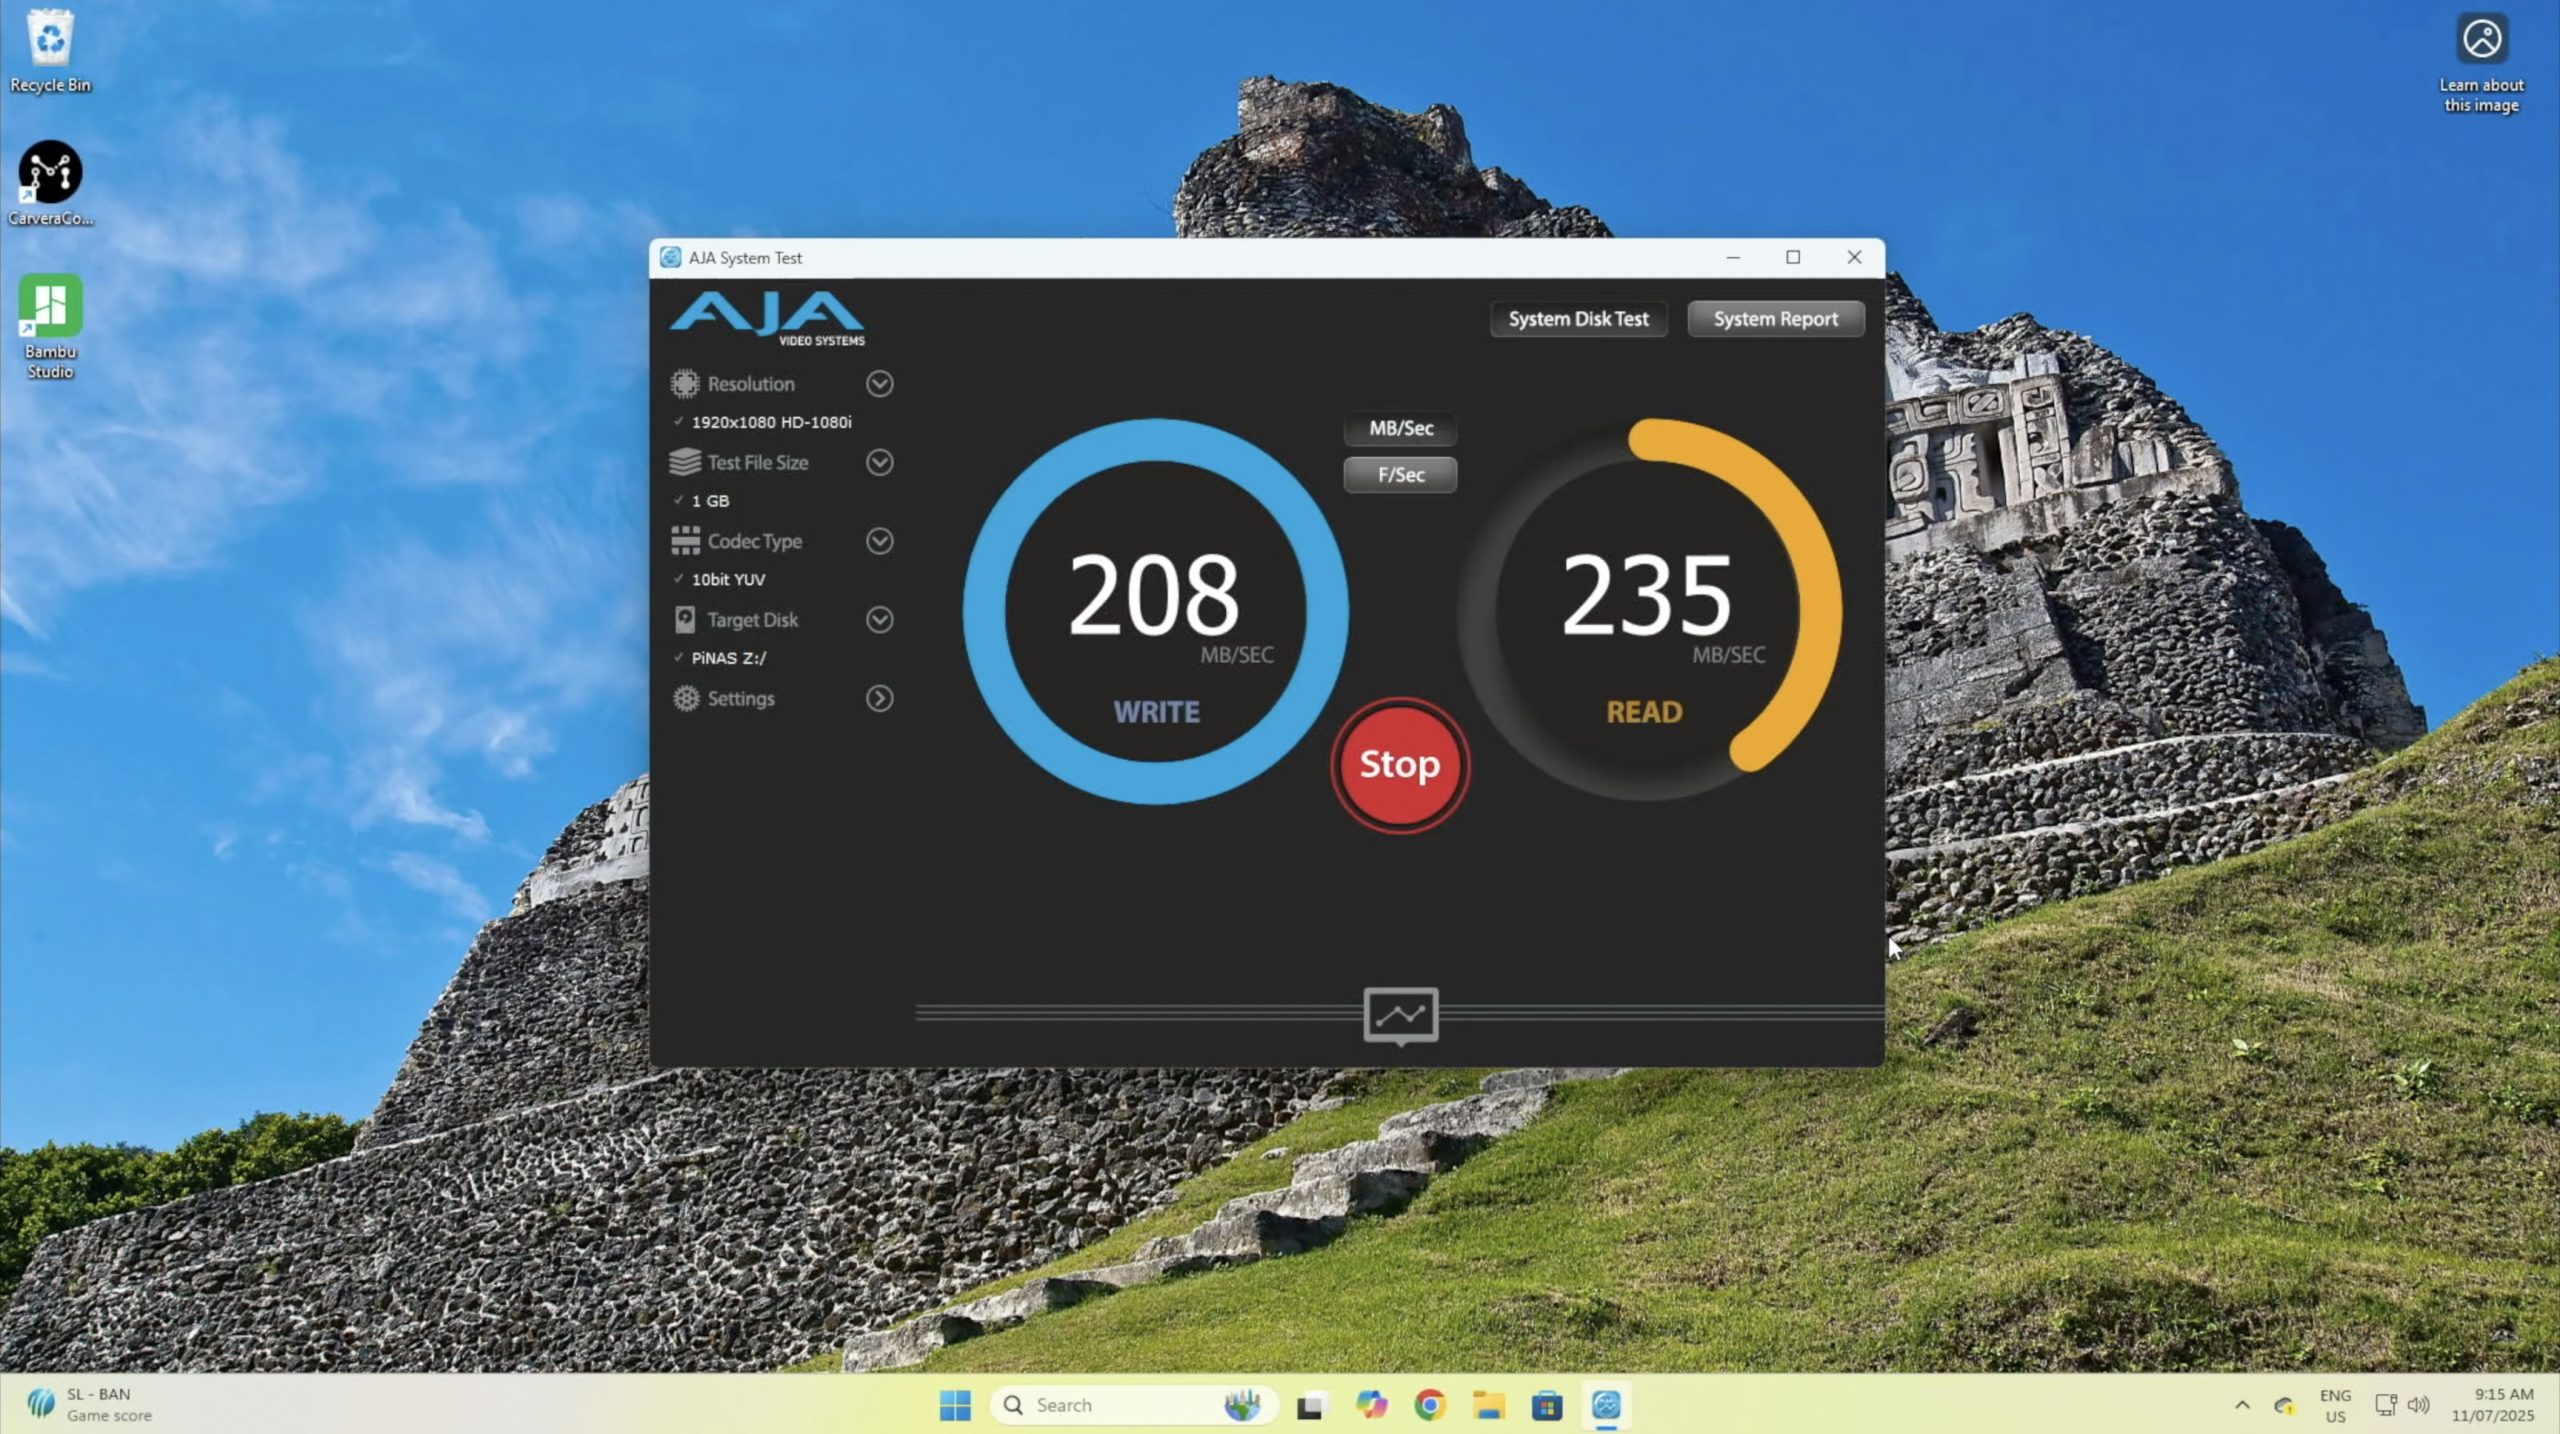Expand the Target Disk dropdown arrow
Viewport: 2560px width, 1434px height.
879,620
